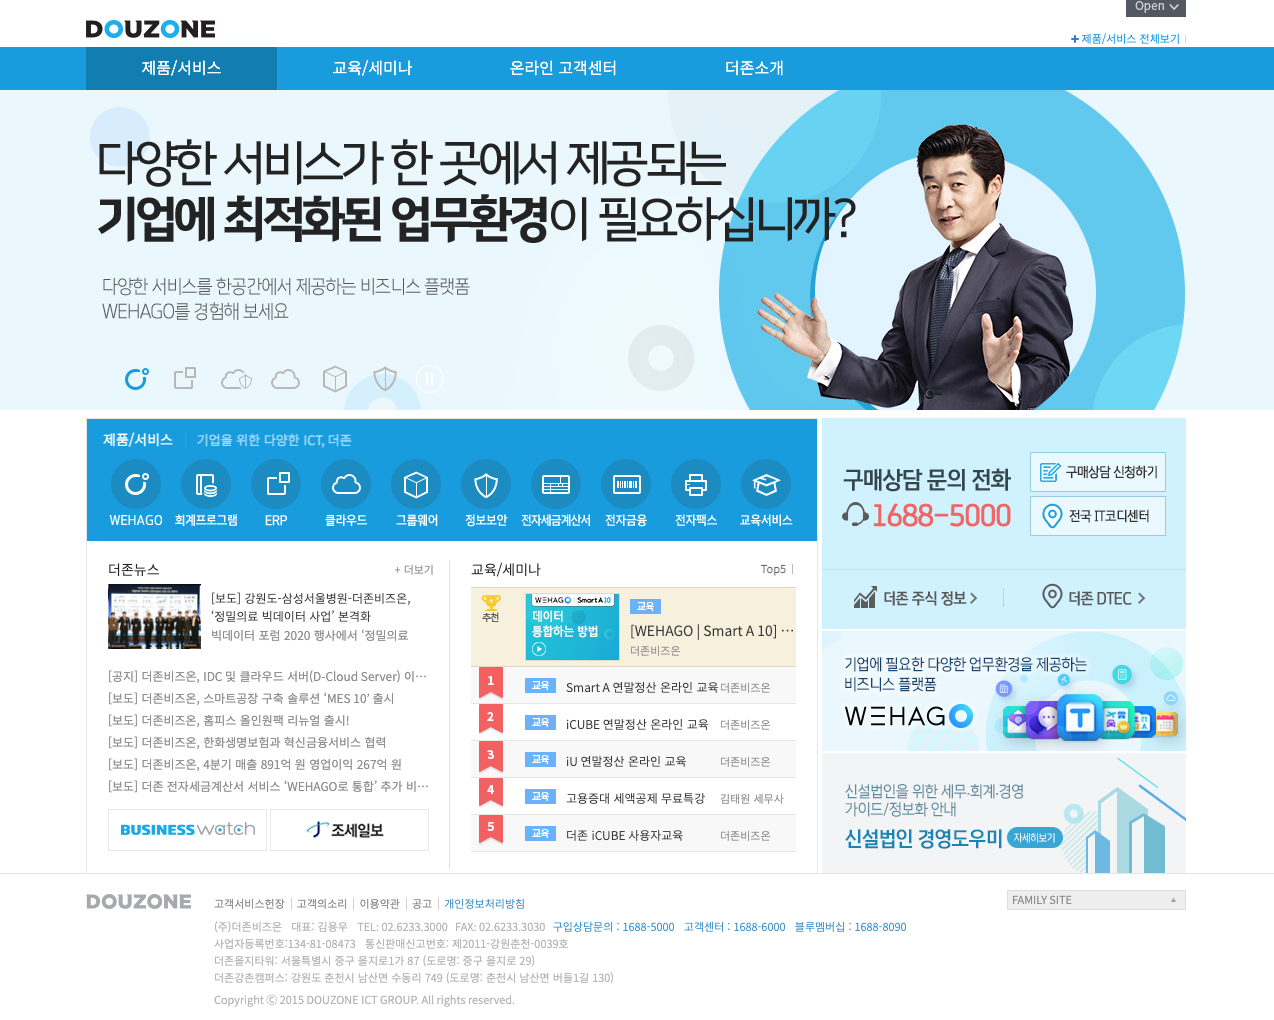
Task: Open the 데이터 통합하는 방법 video thumbnail
Action: (572, 627)
